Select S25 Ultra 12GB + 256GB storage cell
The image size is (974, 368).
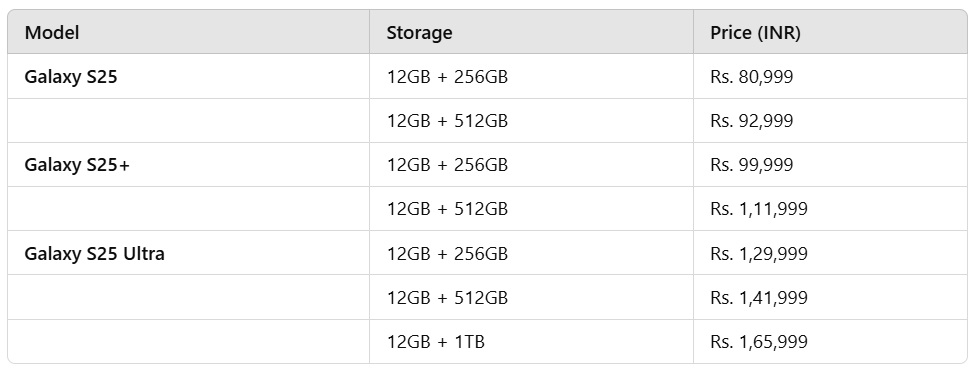click(531, 253)
